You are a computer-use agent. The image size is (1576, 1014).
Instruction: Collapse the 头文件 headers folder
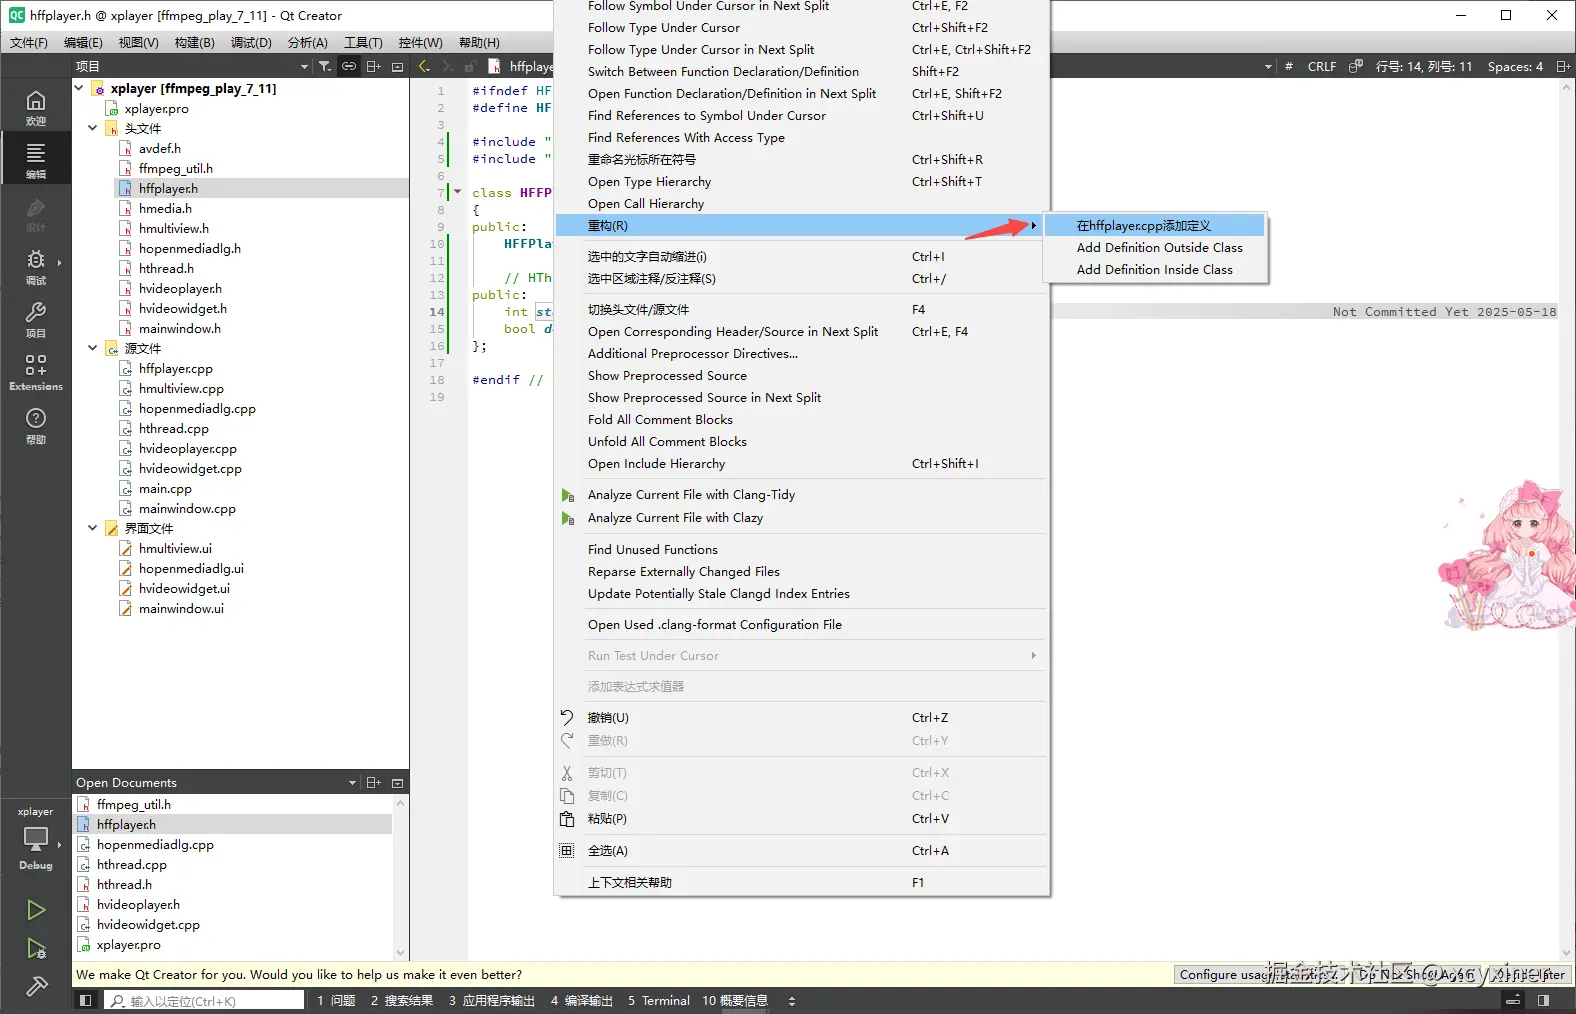coord(93,128)
